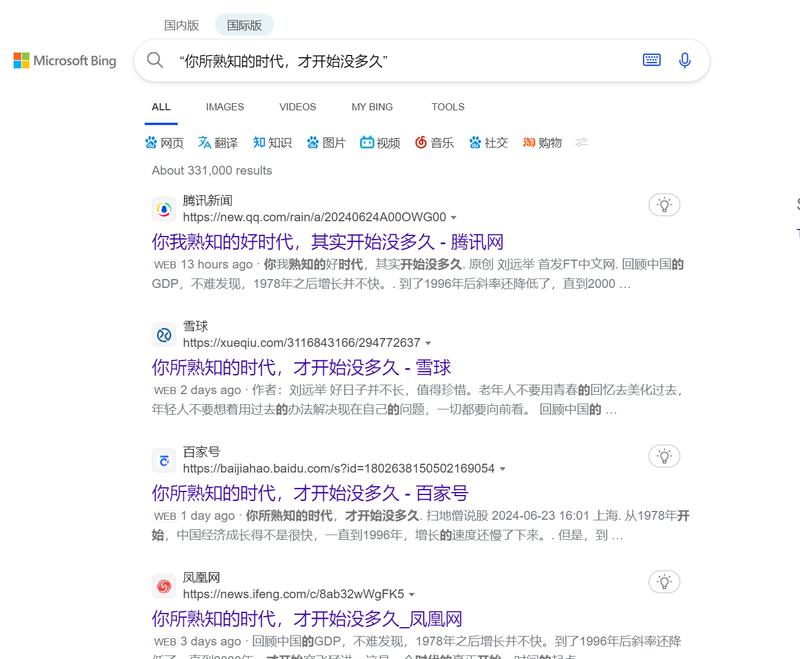Click the 雪球 site favicon

tap(164, 335)
